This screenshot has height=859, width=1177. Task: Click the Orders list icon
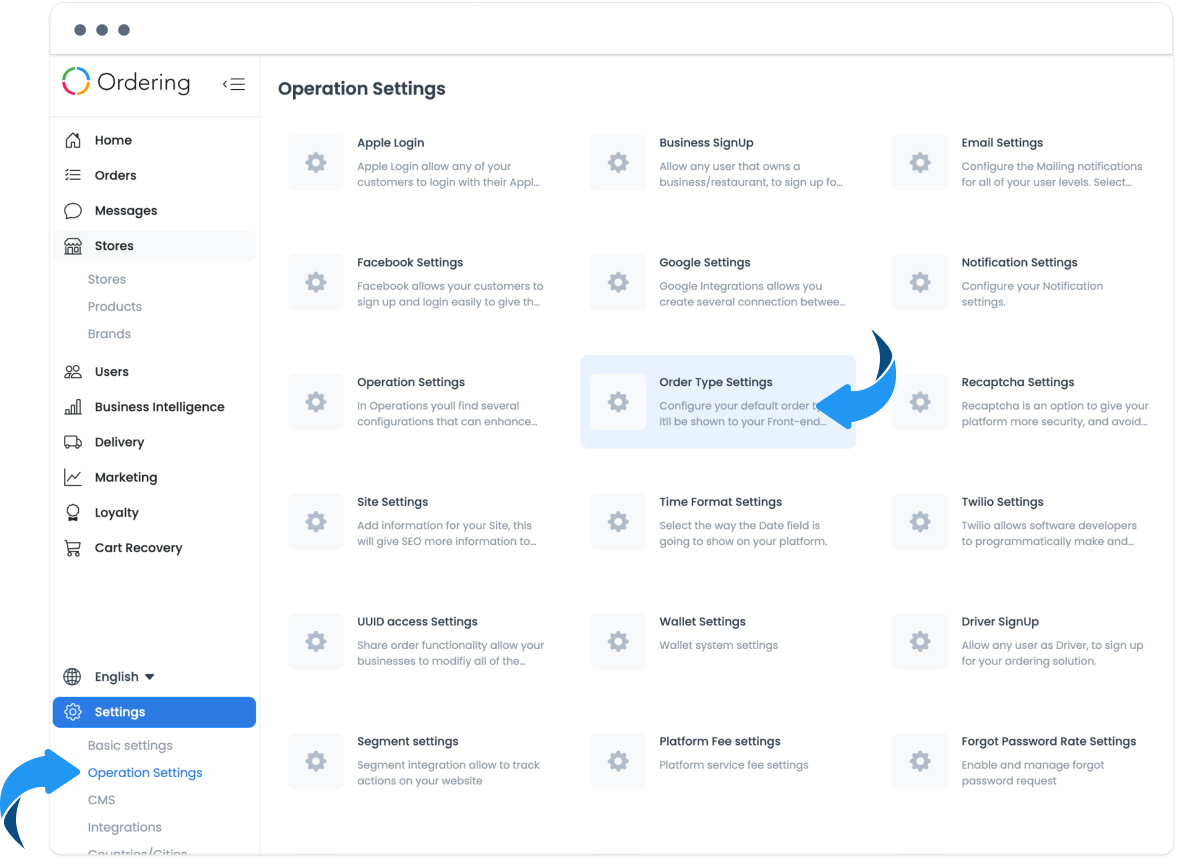(73, 175)
